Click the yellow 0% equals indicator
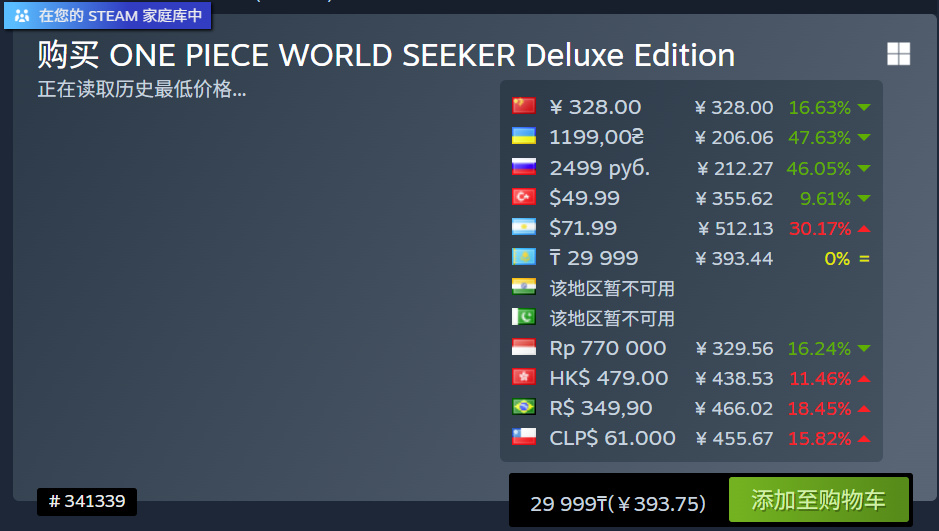Viewport: 939px width, 531px height. 846,258
